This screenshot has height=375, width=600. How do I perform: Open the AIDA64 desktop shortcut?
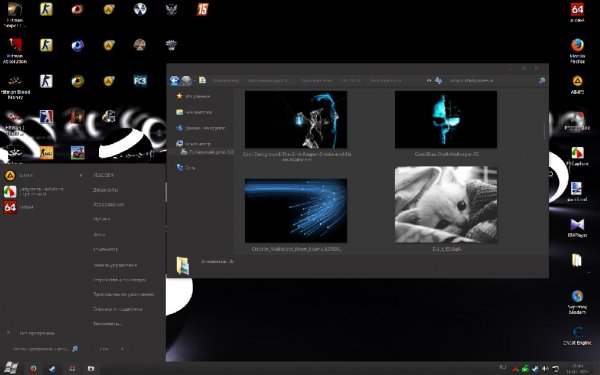(x=577, y=13)
